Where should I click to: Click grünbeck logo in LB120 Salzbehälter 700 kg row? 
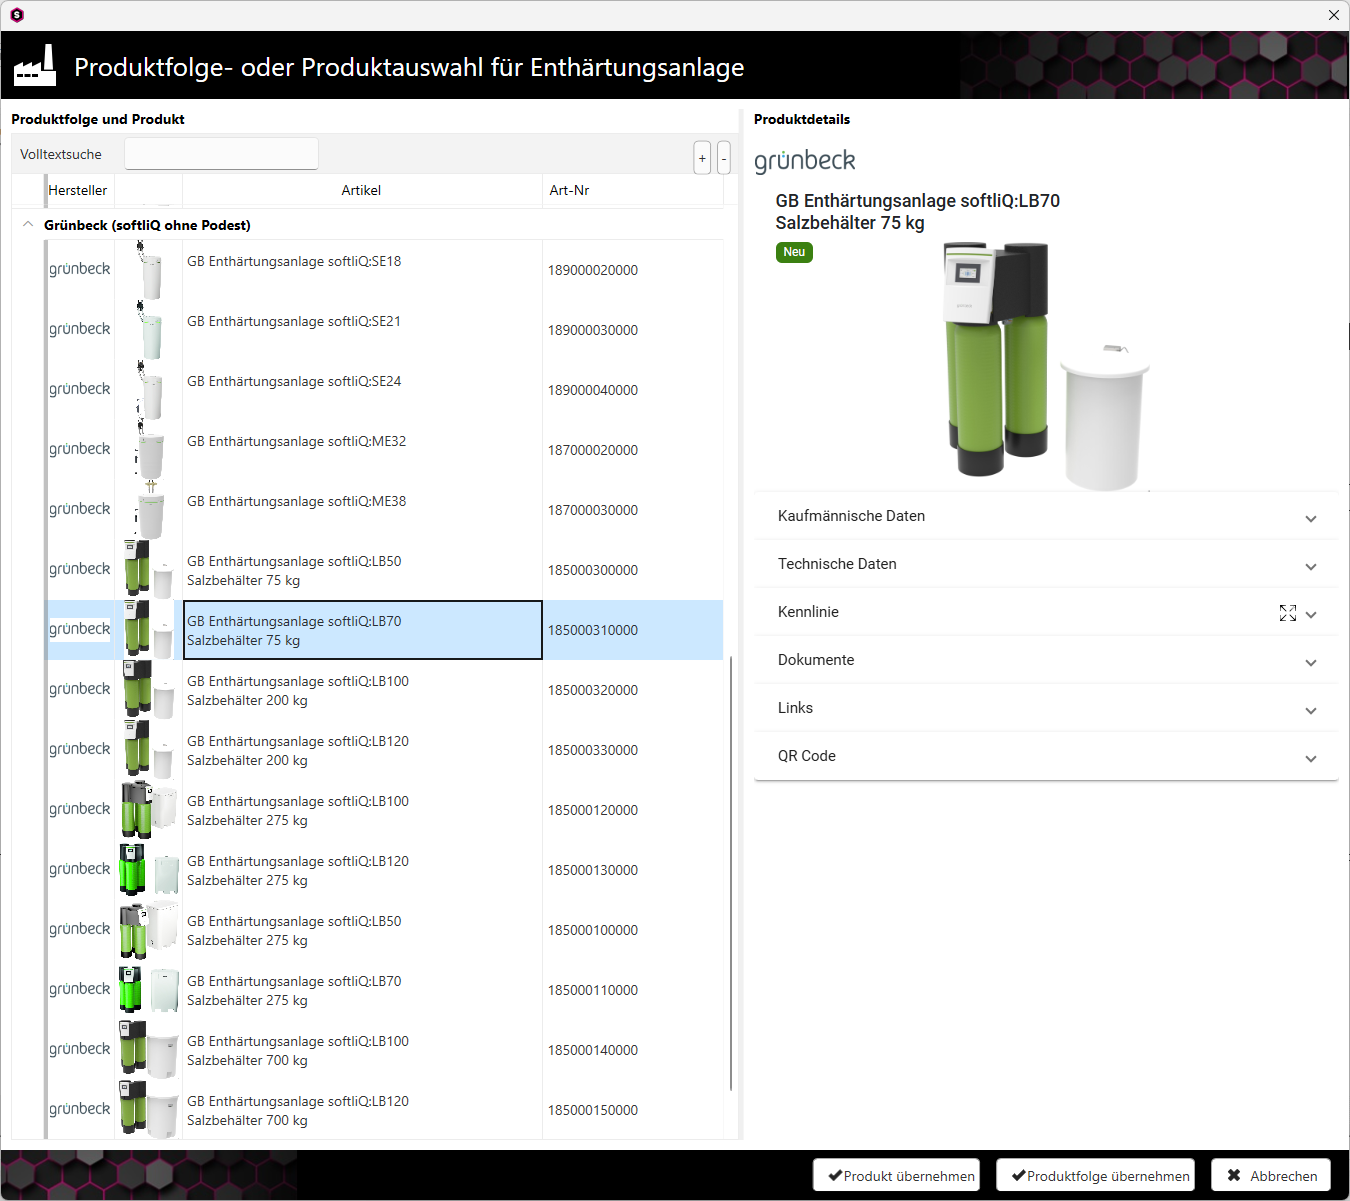[x=80, y=1109]
